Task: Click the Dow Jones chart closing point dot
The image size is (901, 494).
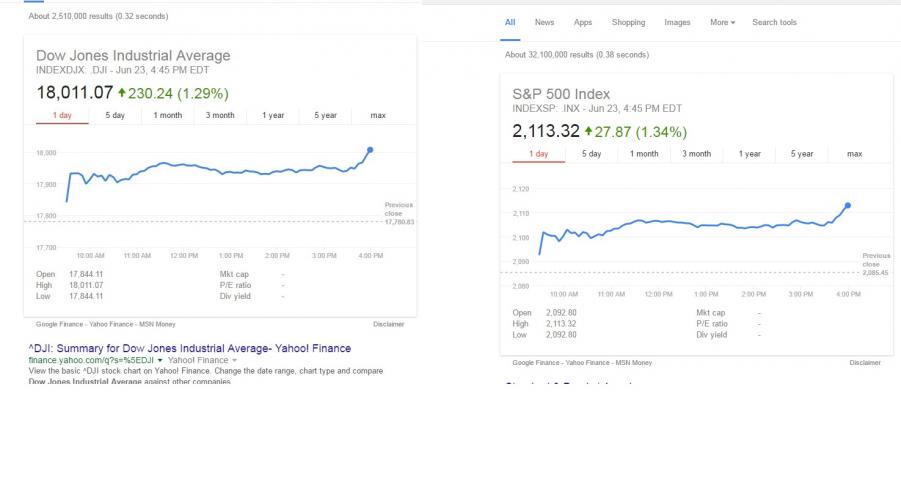Action: [x=370, y=149]
